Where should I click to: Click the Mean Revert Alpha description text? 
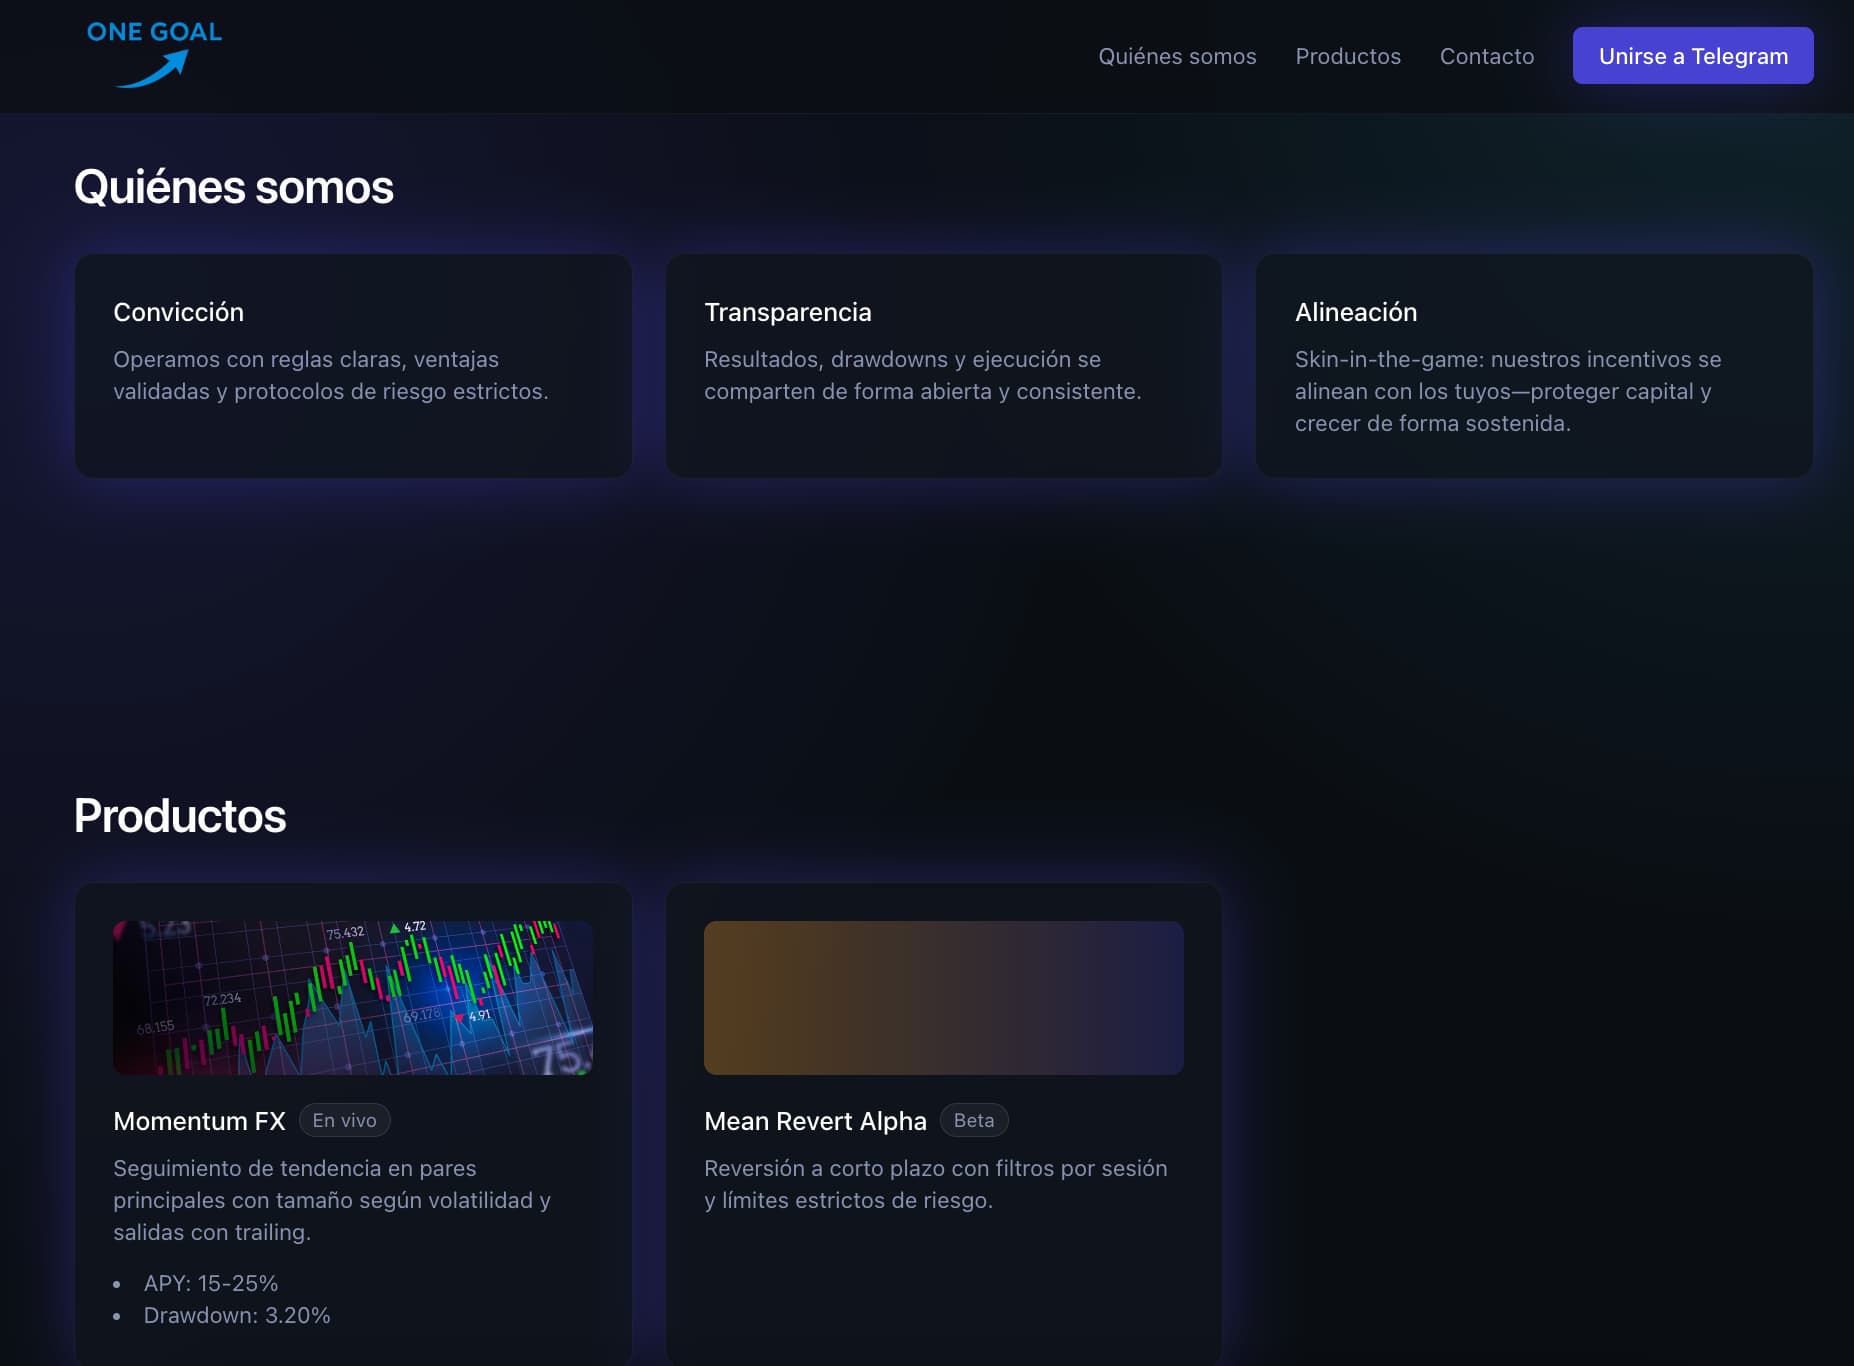pos(935,1184)
